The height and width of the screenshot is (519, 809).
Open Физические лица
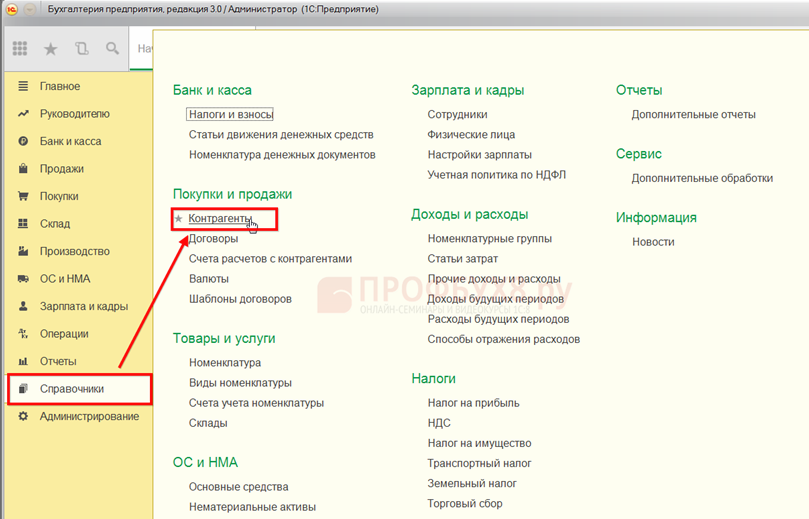471,135
